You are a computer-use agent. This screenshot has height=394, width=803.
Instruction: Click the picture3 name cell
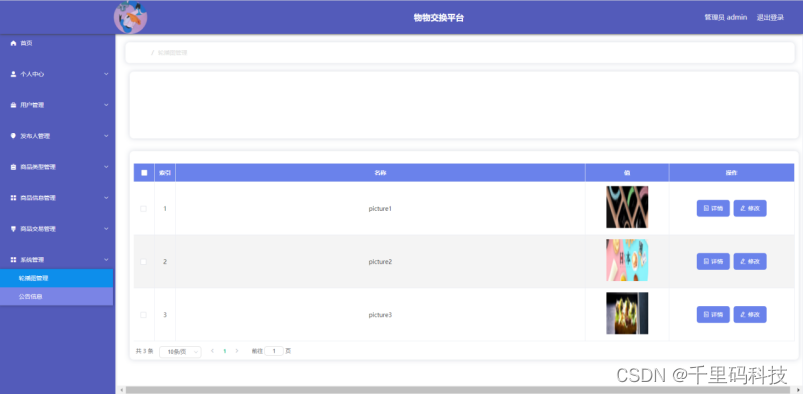[x=380, y=315]
